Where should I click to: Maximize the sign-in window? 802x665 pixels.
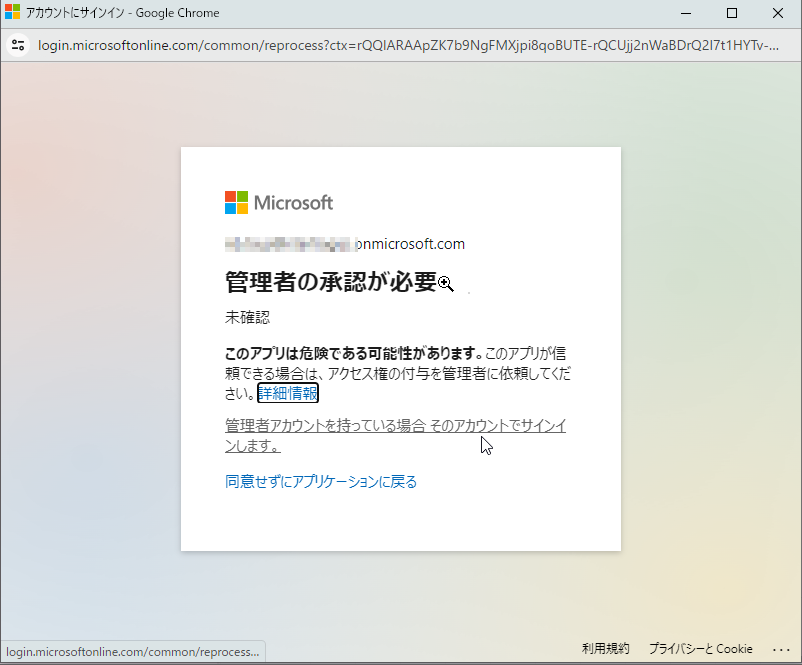click(732, 13)
